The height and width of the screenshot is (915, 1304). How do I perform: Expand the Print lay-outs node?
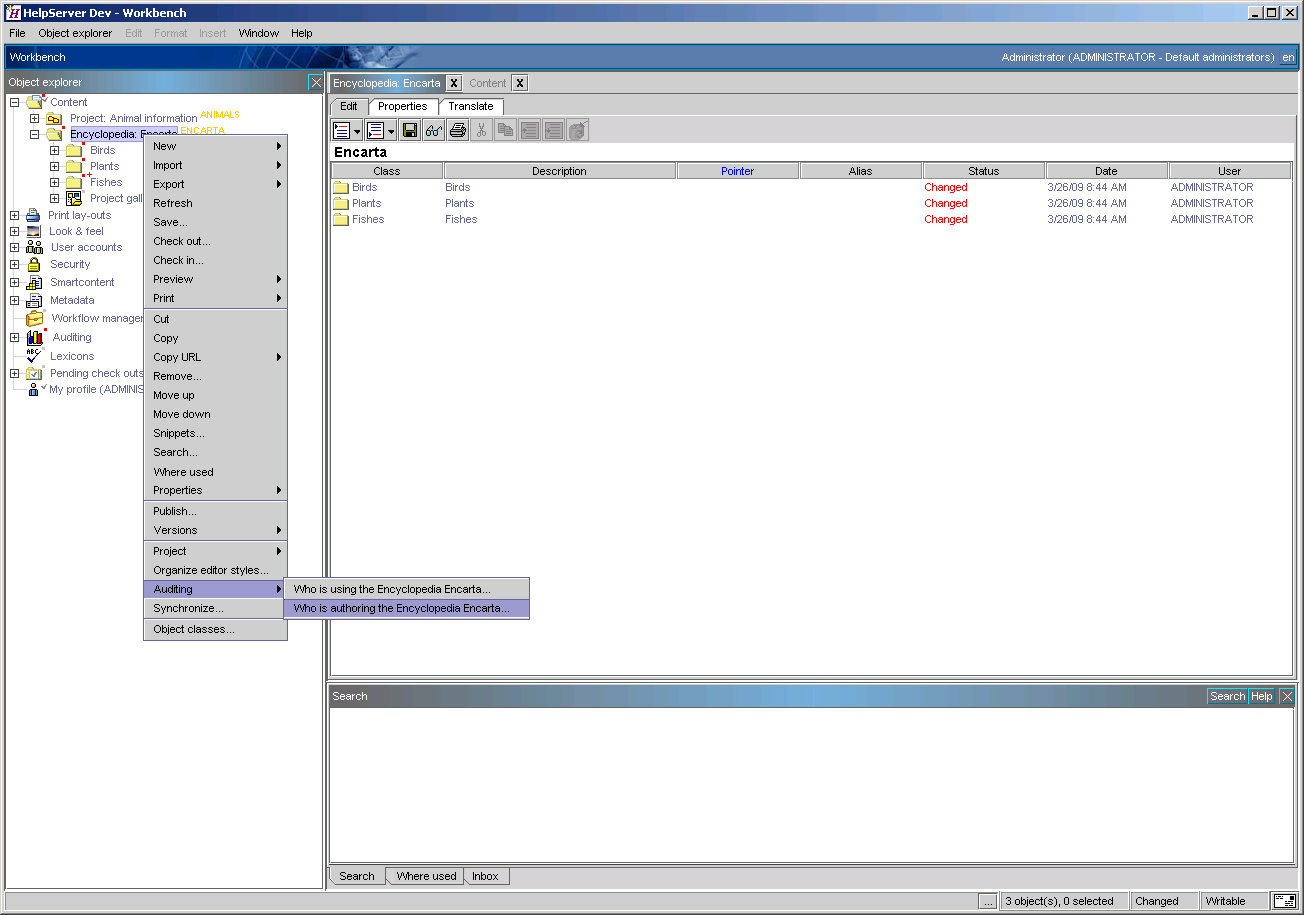15,215
